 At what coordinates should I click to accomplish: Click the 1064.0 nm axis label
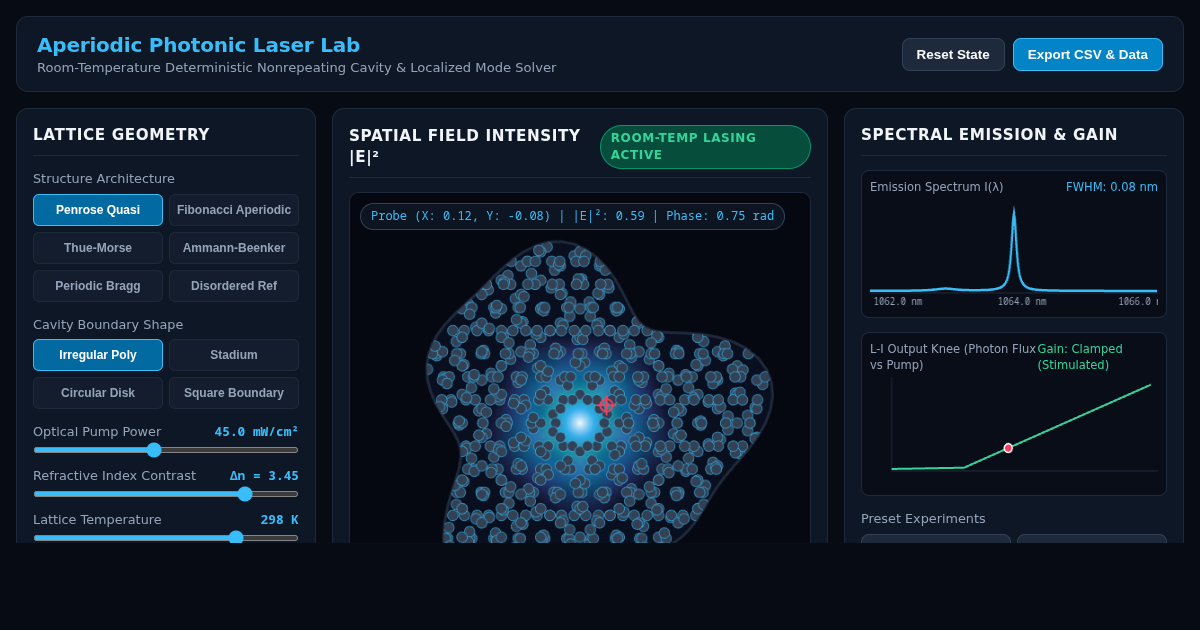(1022, 302)
